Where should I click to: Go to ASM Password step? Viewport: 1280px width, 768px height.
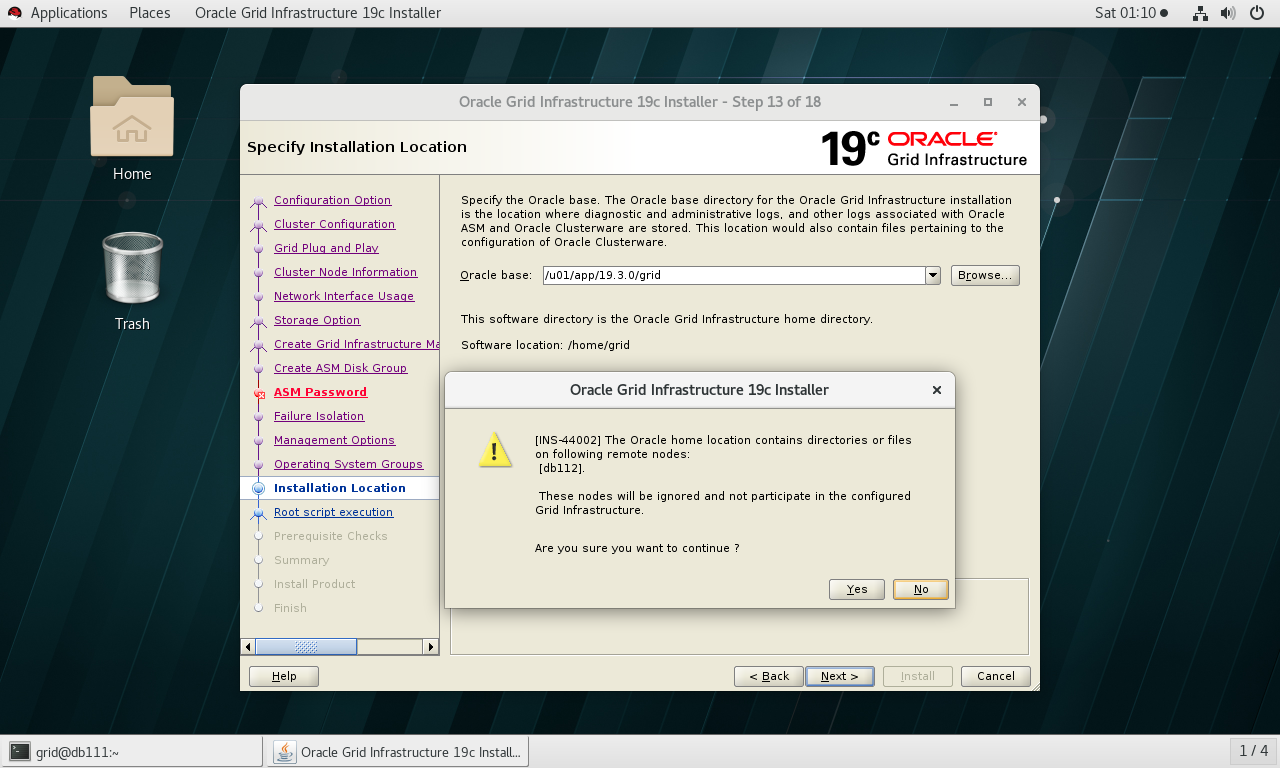(x=321, y=392)
